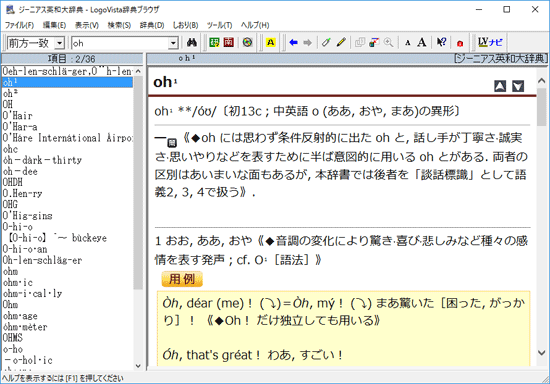Open the 前方一致 search mode dropdown
Screen dimensions: 550x384
tap(60, 43)
